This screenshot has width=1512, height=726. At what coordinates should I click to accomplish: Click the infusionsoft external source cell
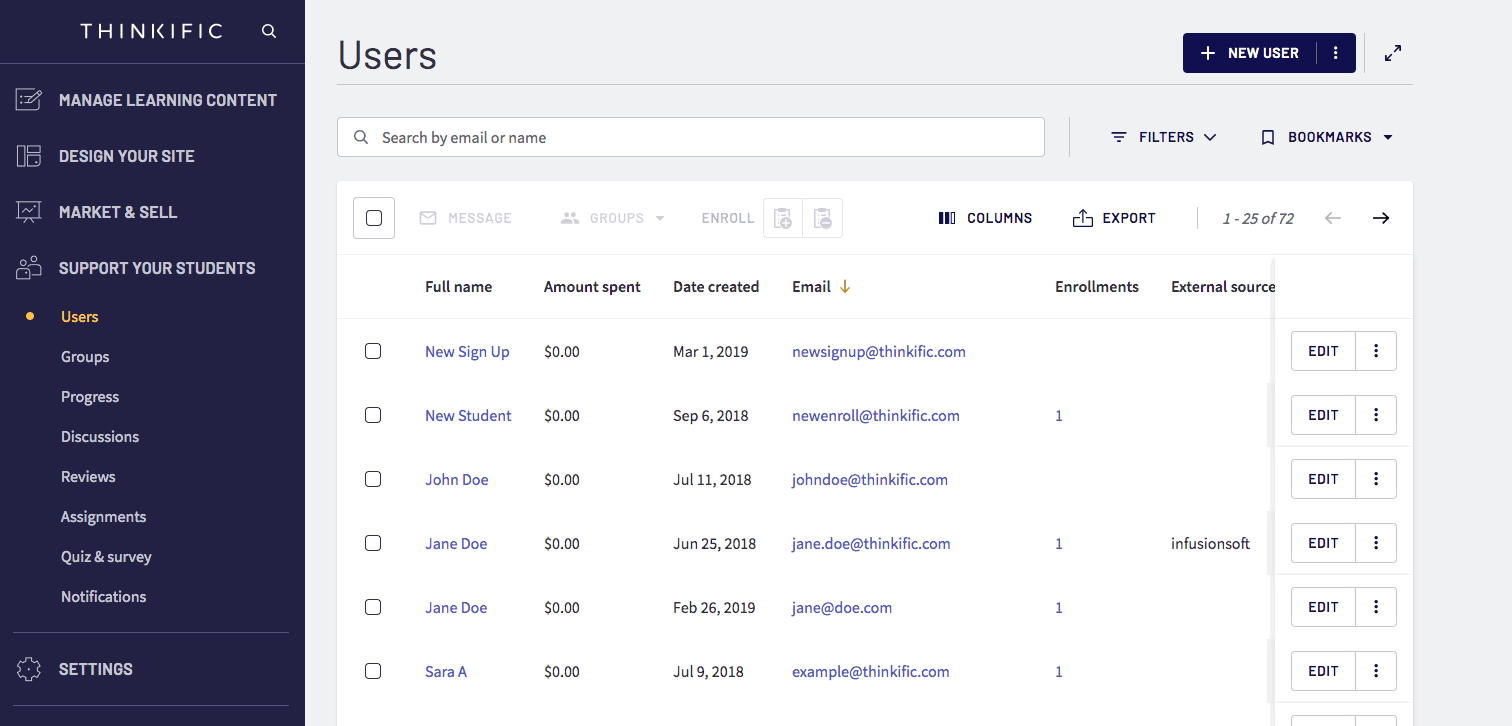[1210, 544]
